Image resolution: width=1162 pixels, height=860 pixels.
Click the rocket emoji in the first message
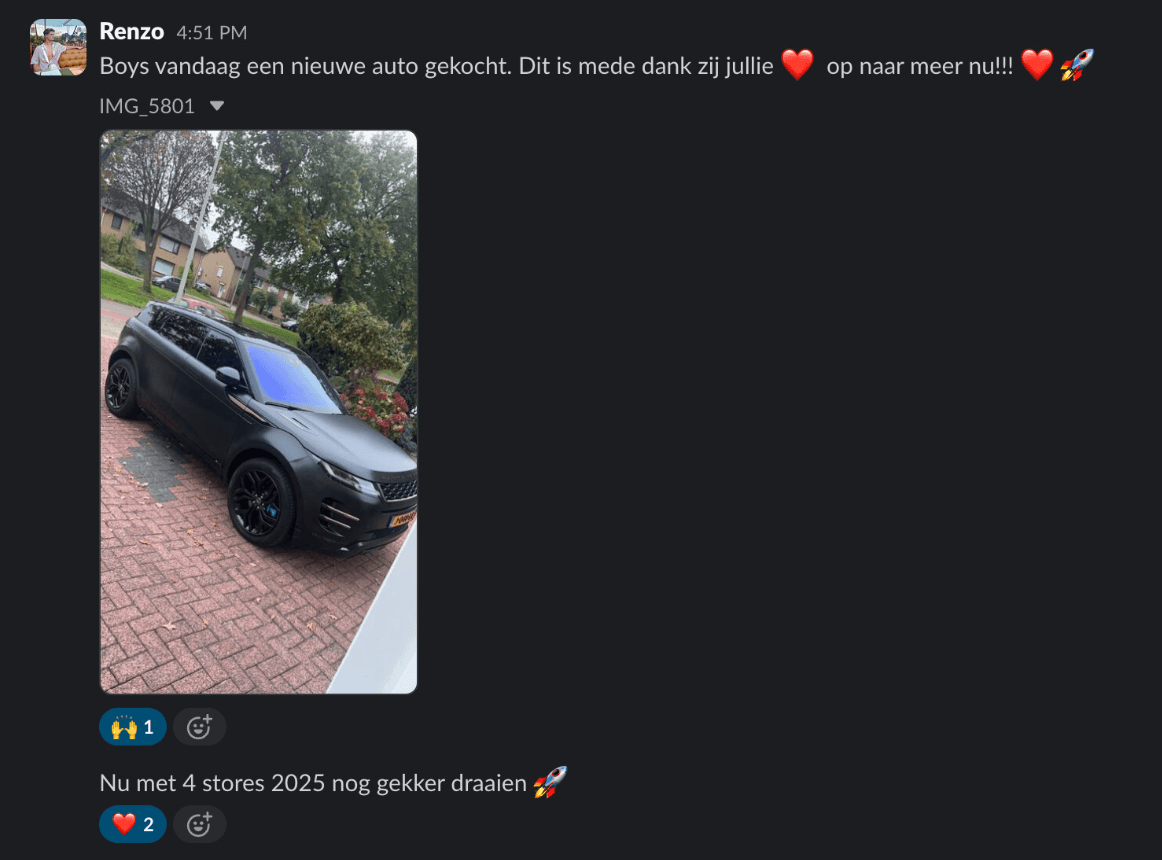click(x=1077, y=65)
